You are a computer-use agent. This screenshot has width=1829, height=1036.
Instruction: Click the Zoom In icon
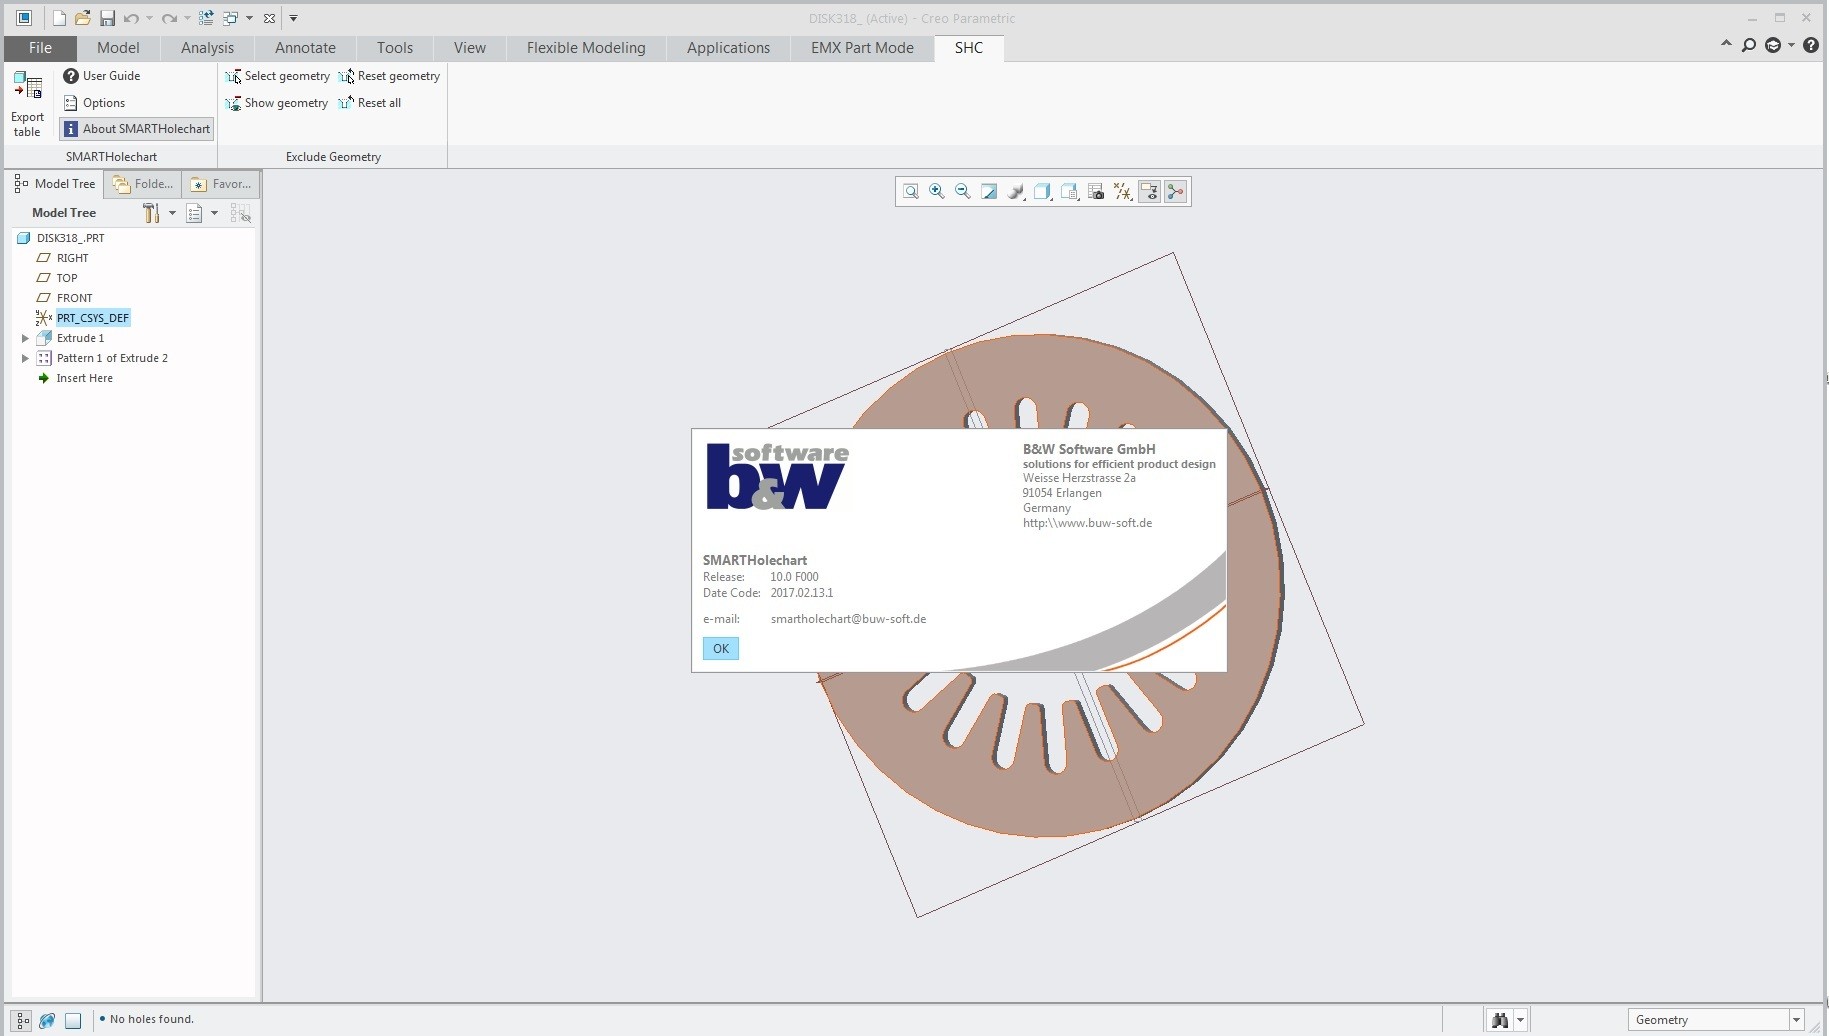click(x=937, y=192)
